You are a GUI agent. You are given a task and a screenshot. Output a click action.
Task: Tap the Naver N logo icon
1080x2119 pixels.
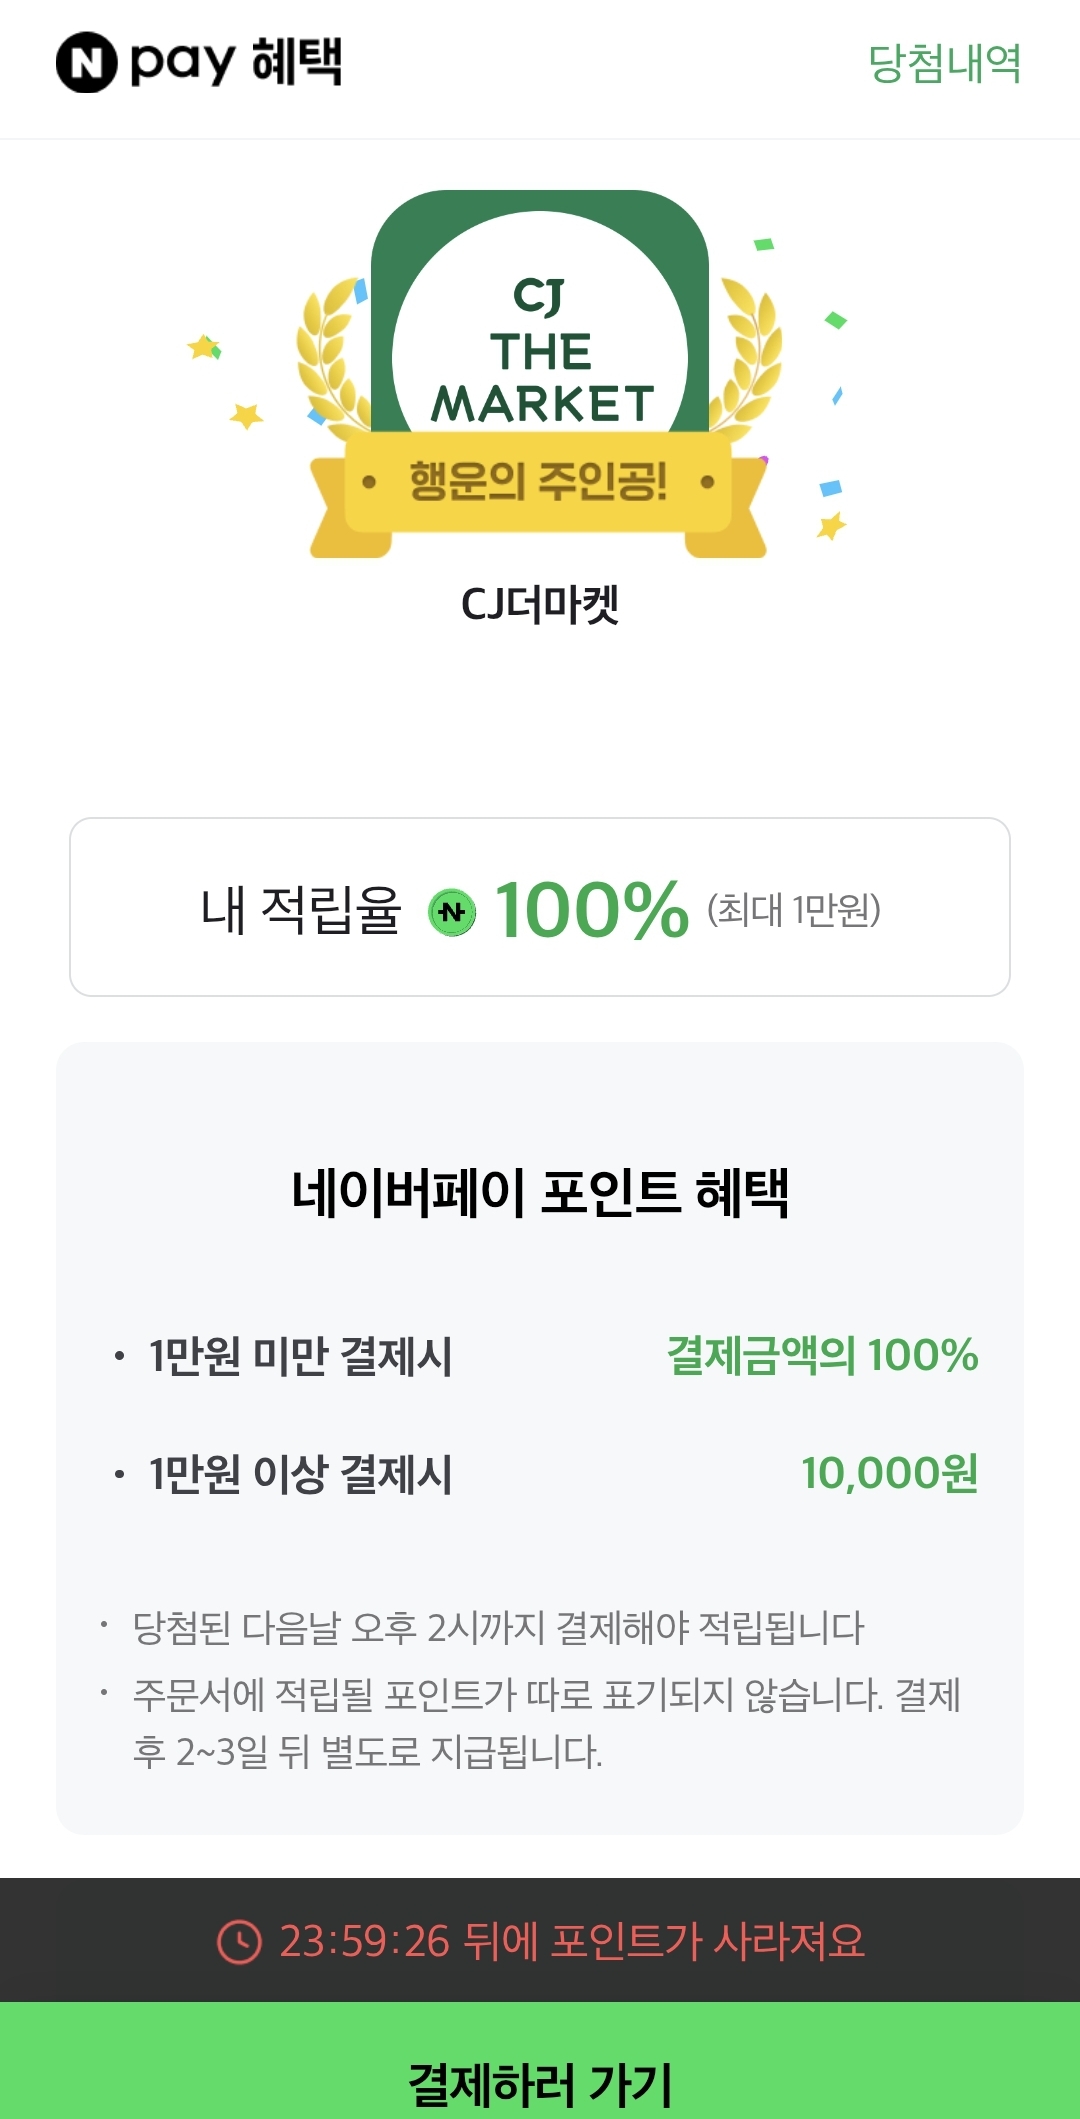coord(87,62)
